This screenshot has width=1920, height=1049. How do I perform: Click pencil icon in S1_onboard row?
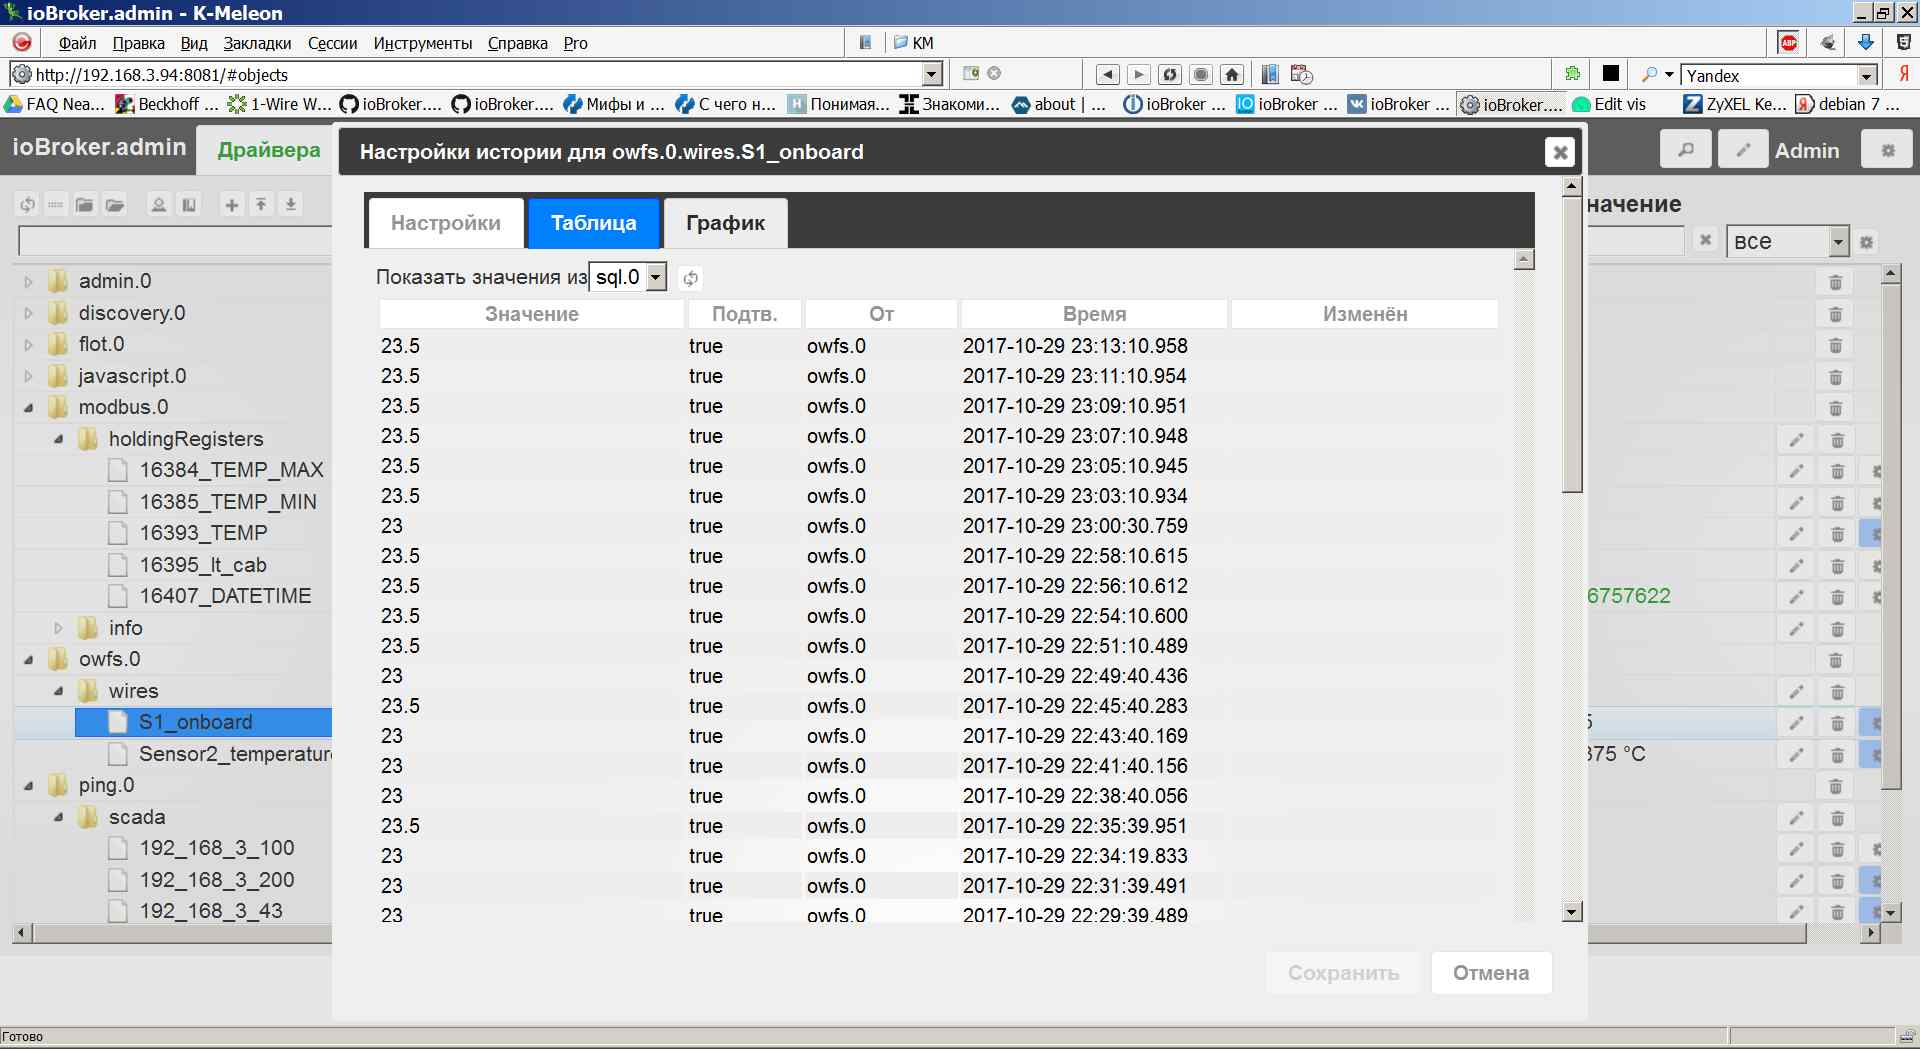pyautogui.click(x=1797, y=723)
